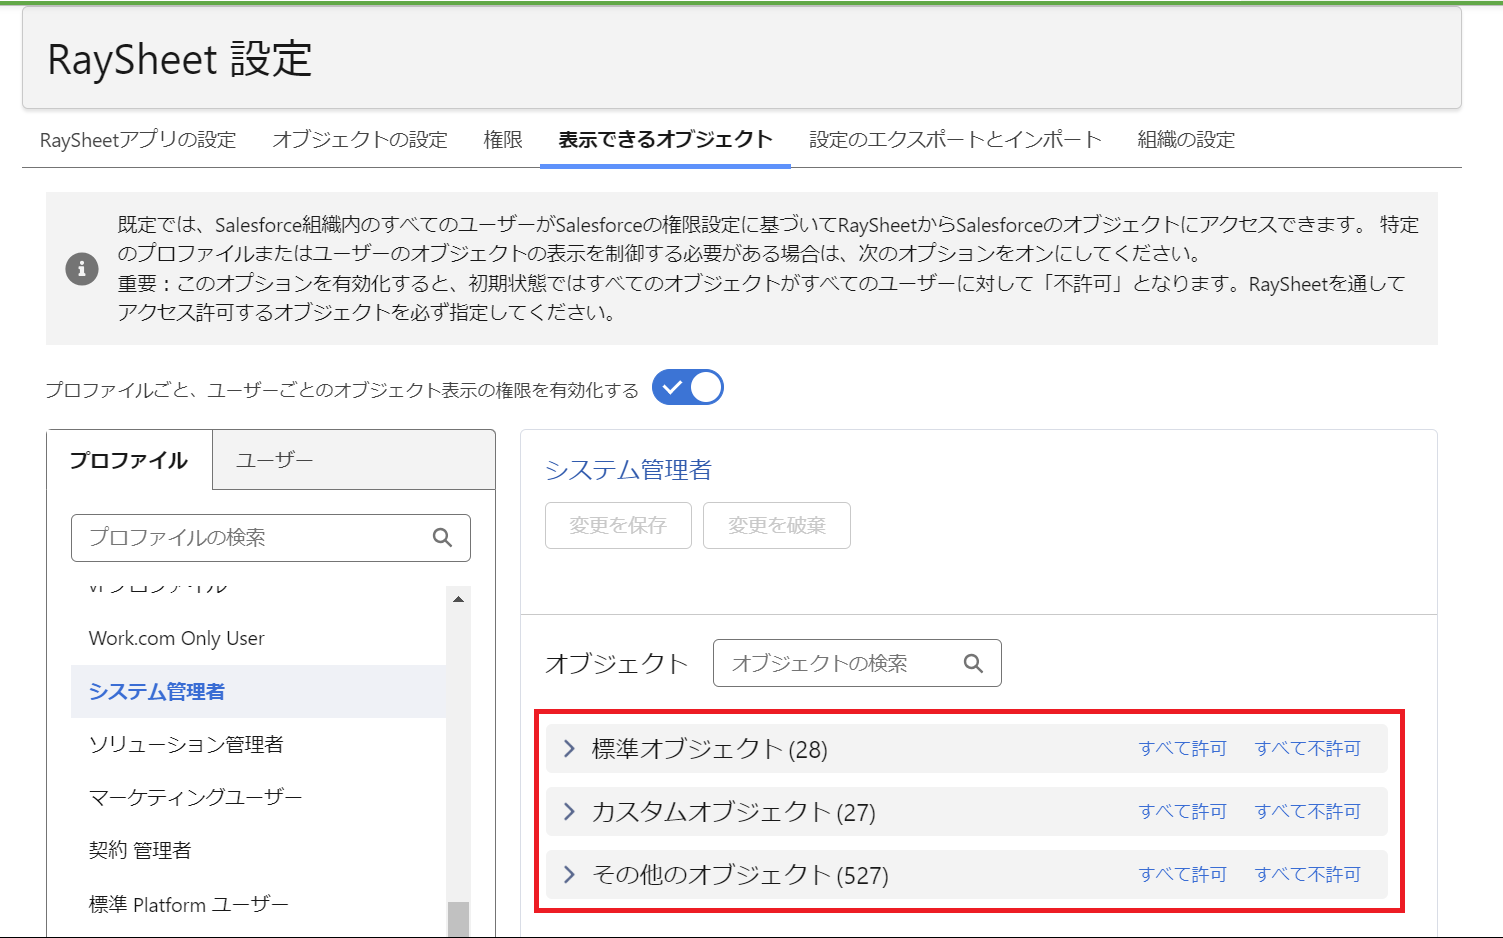Click the profile list scrollbar thumb
This screenshot has height=938, width=1503.
(458, 919)
